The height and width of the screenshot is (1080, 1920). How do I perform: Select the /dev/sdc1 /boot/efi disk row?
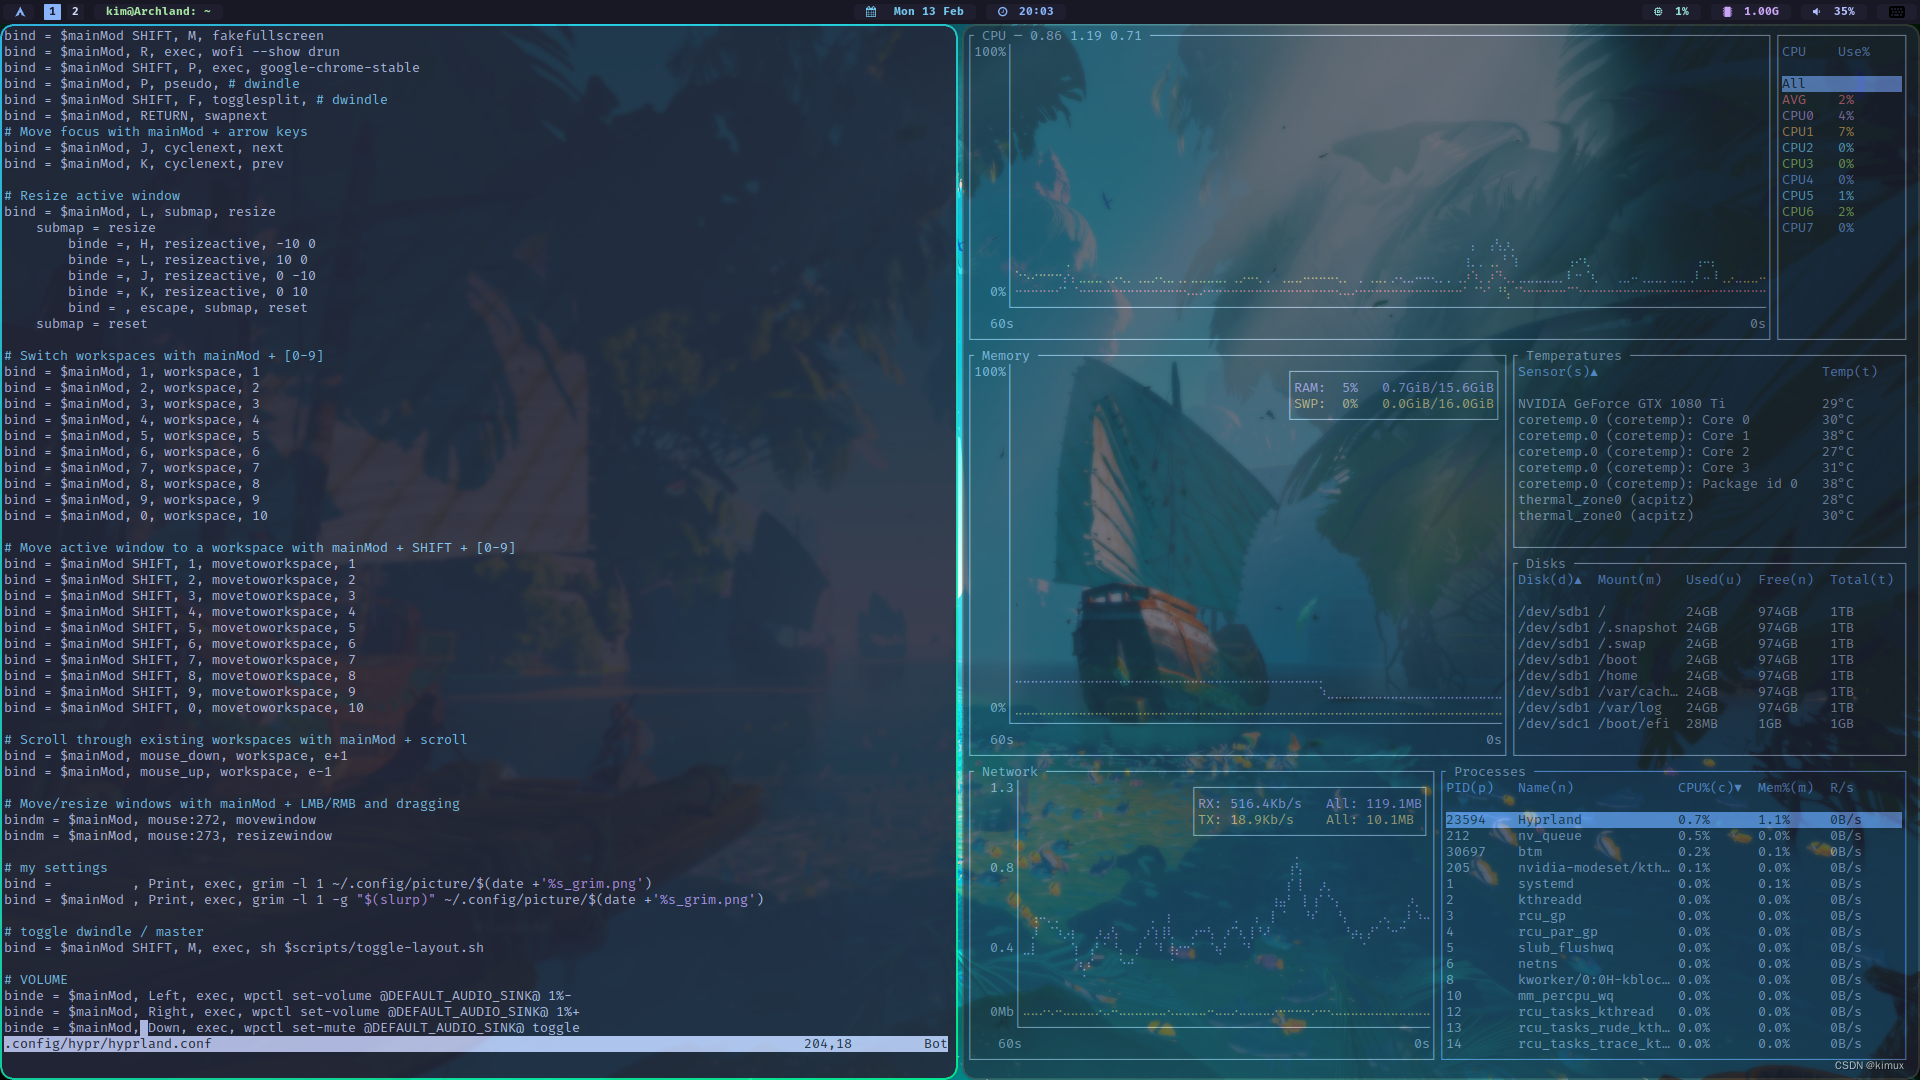1709,724
